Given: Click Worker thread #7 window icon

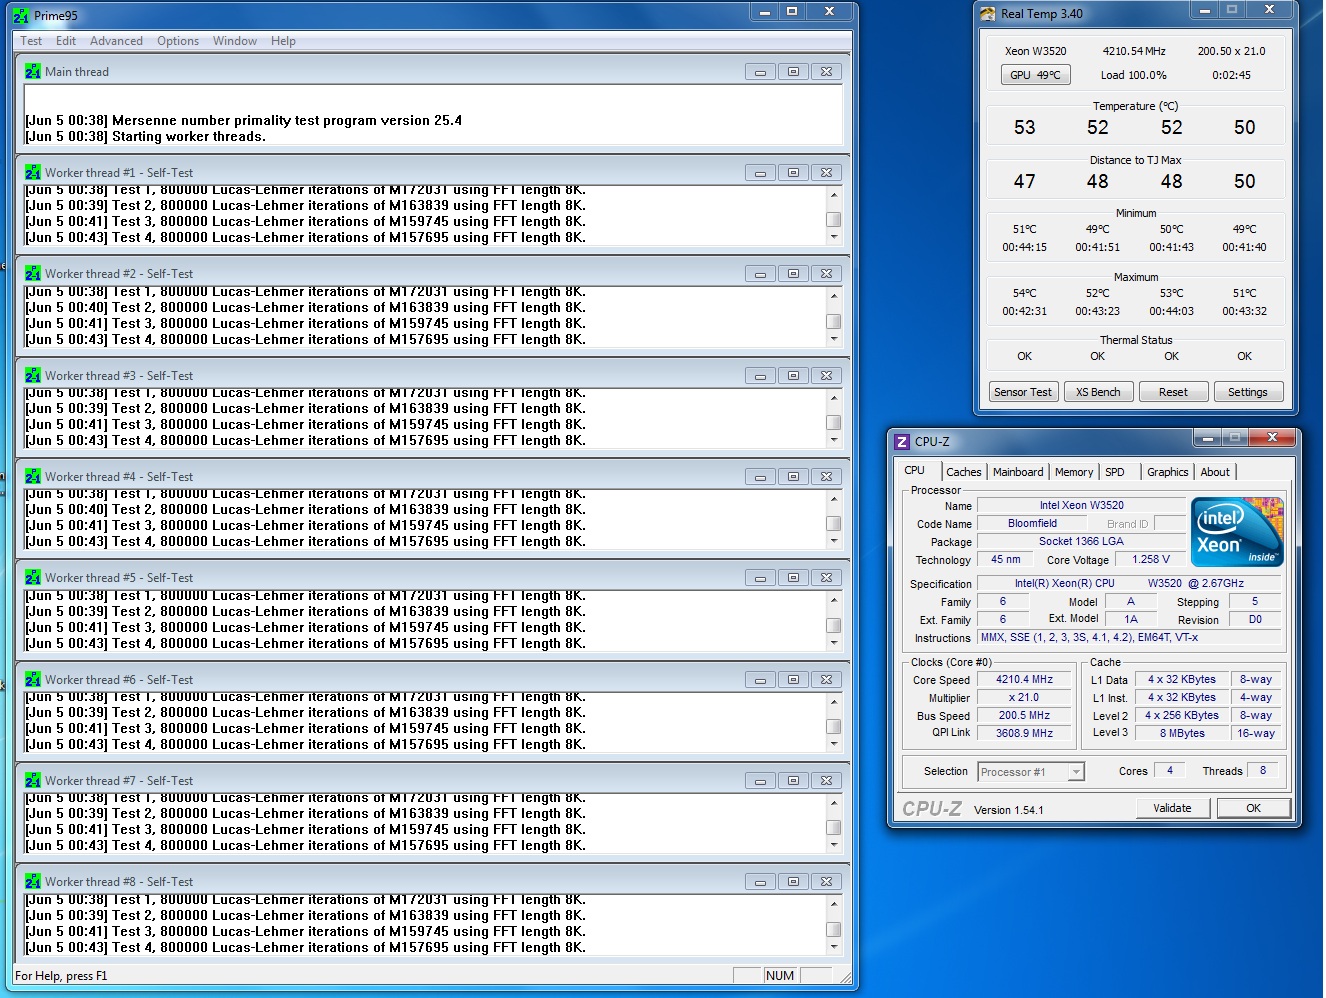Looking at the screenshot, I should pyautogui.click(x=33, y=780).
